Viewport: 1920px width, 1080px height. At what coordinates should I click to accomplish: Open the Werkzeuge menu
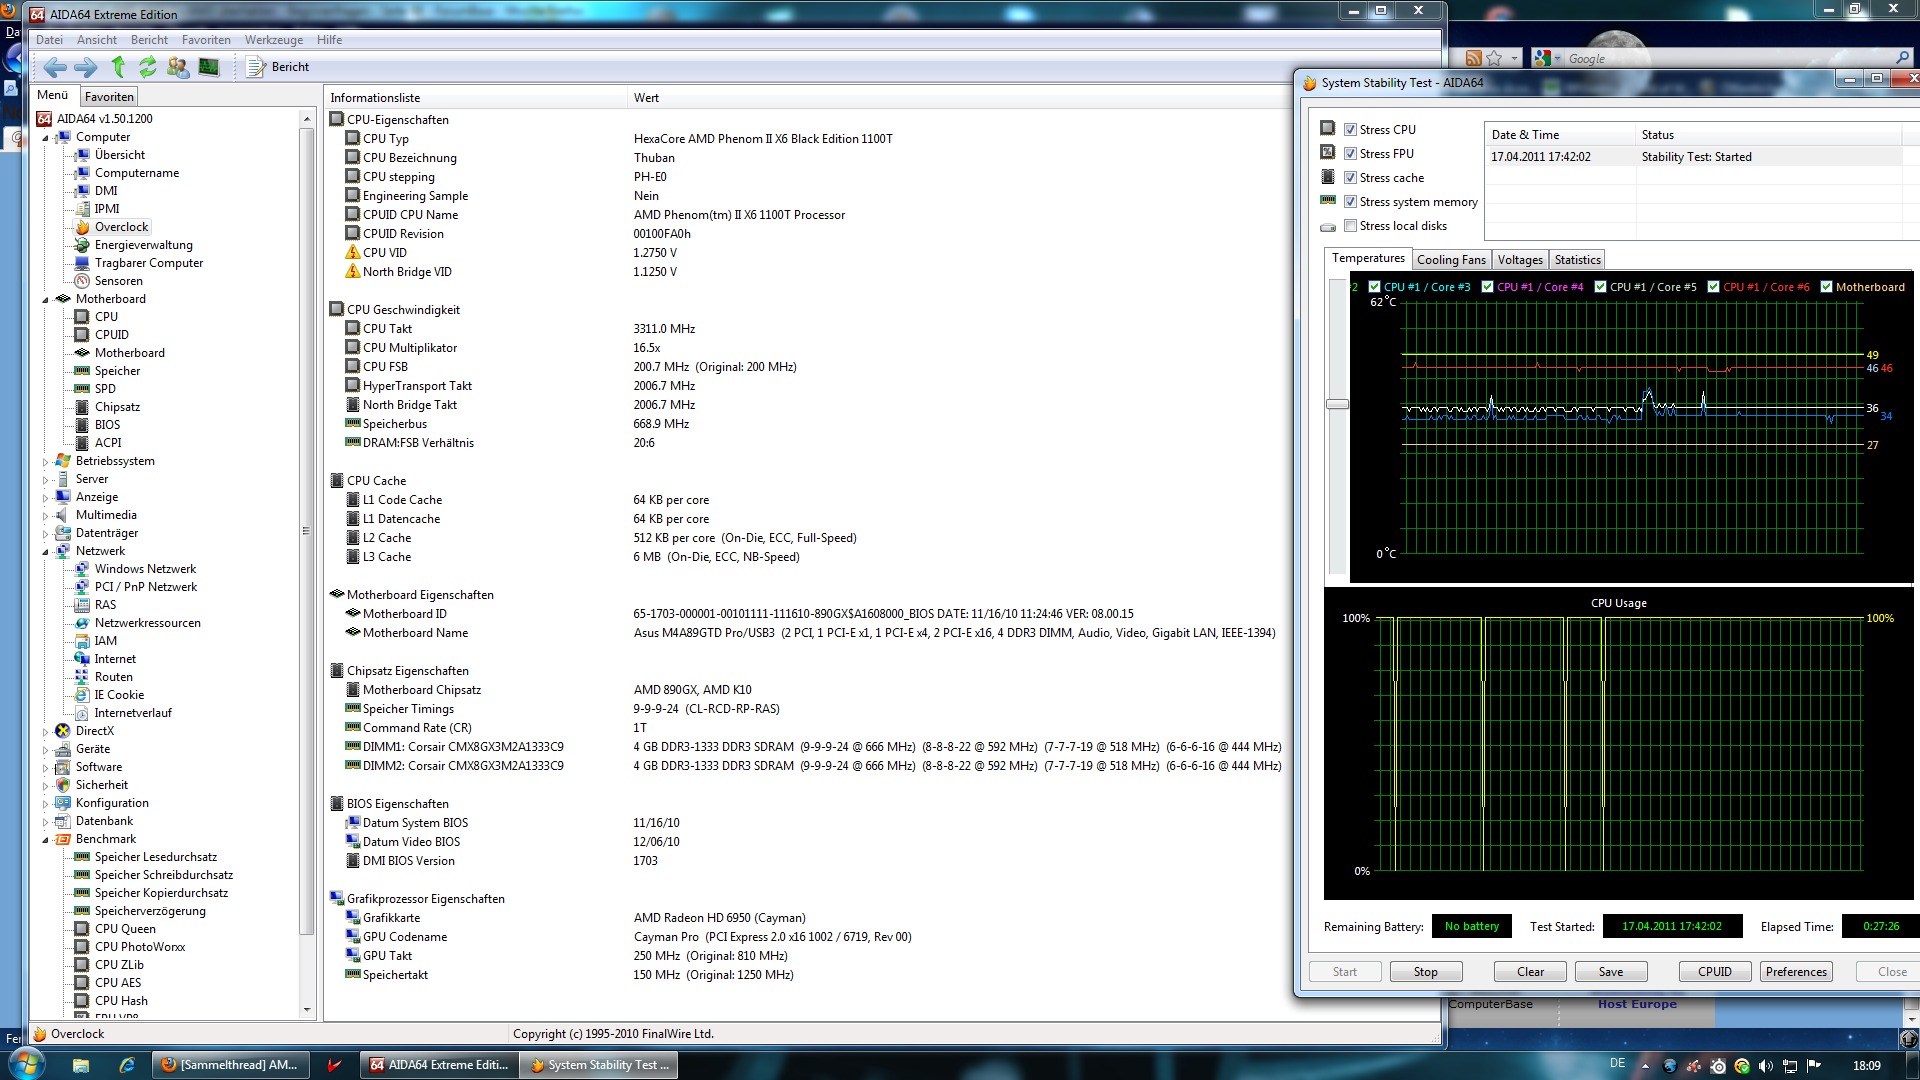273,40
